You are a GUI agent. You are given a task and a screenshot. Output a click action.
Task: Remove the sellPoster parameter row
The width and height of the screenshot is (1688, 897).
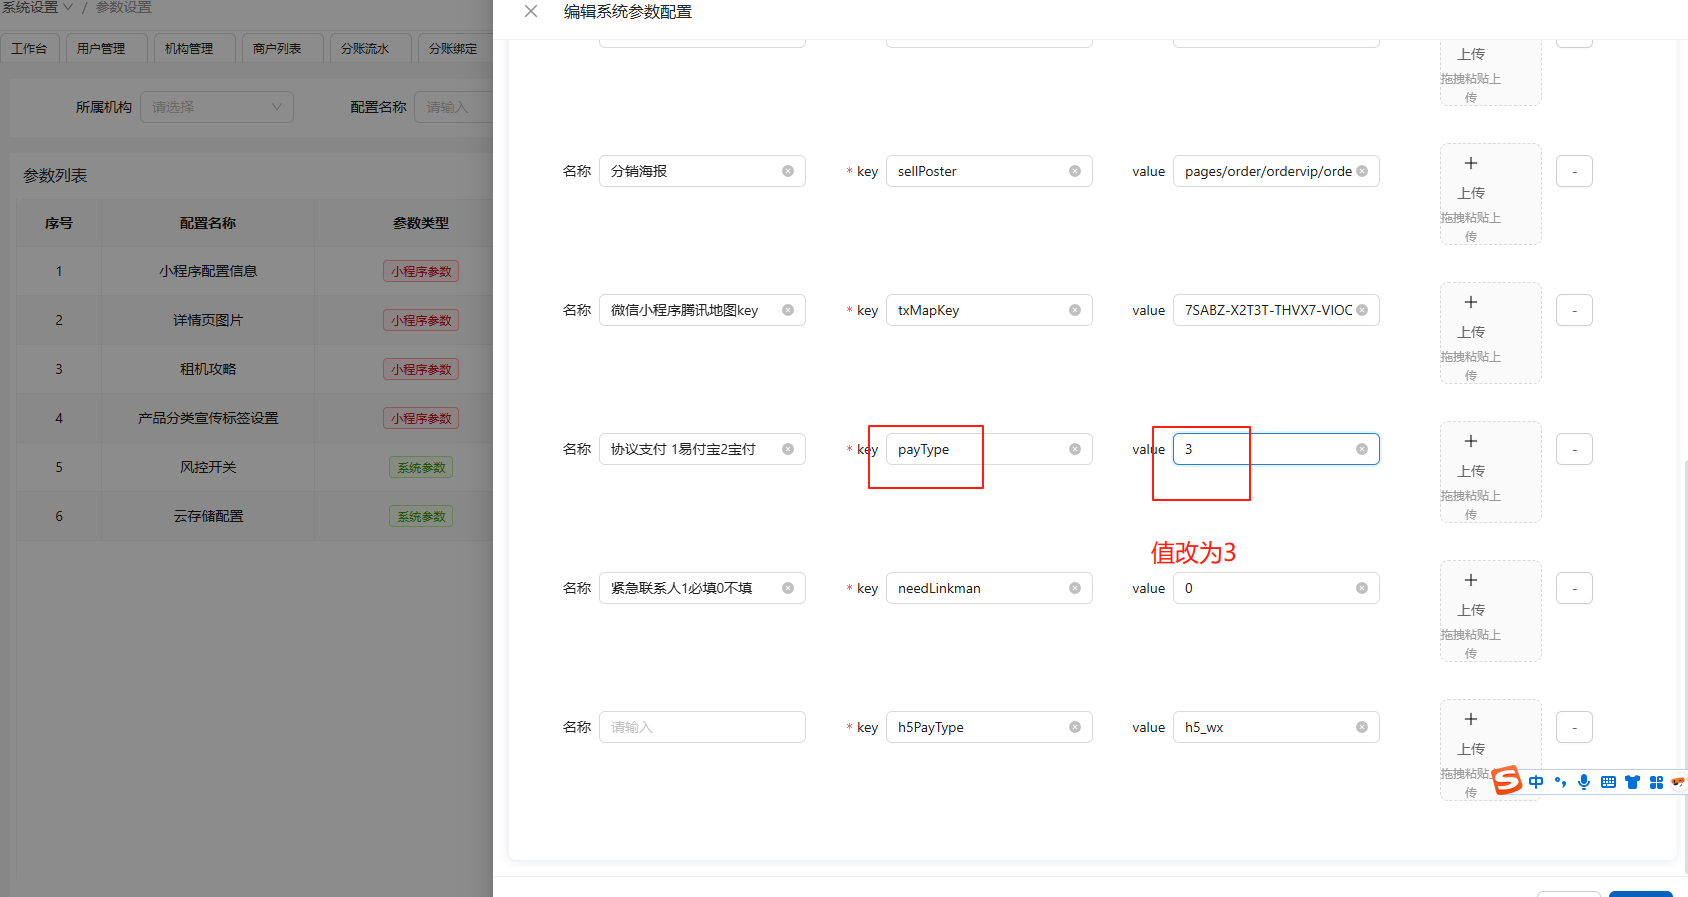coord(1574,171)
